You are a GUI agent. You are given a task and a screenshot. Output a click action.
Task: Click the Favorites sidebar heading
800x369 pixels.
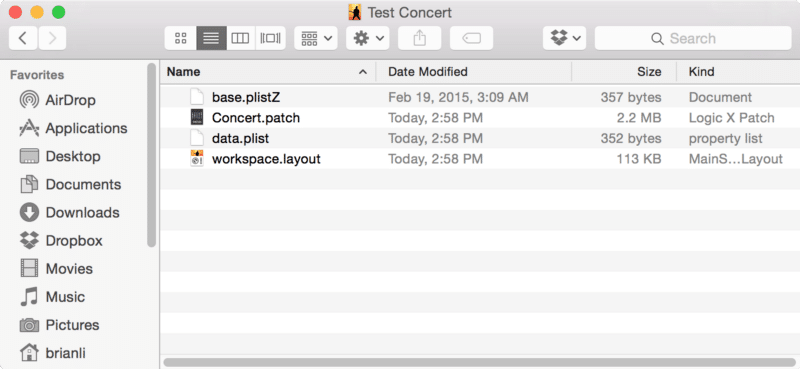click(x=37, y=75)
